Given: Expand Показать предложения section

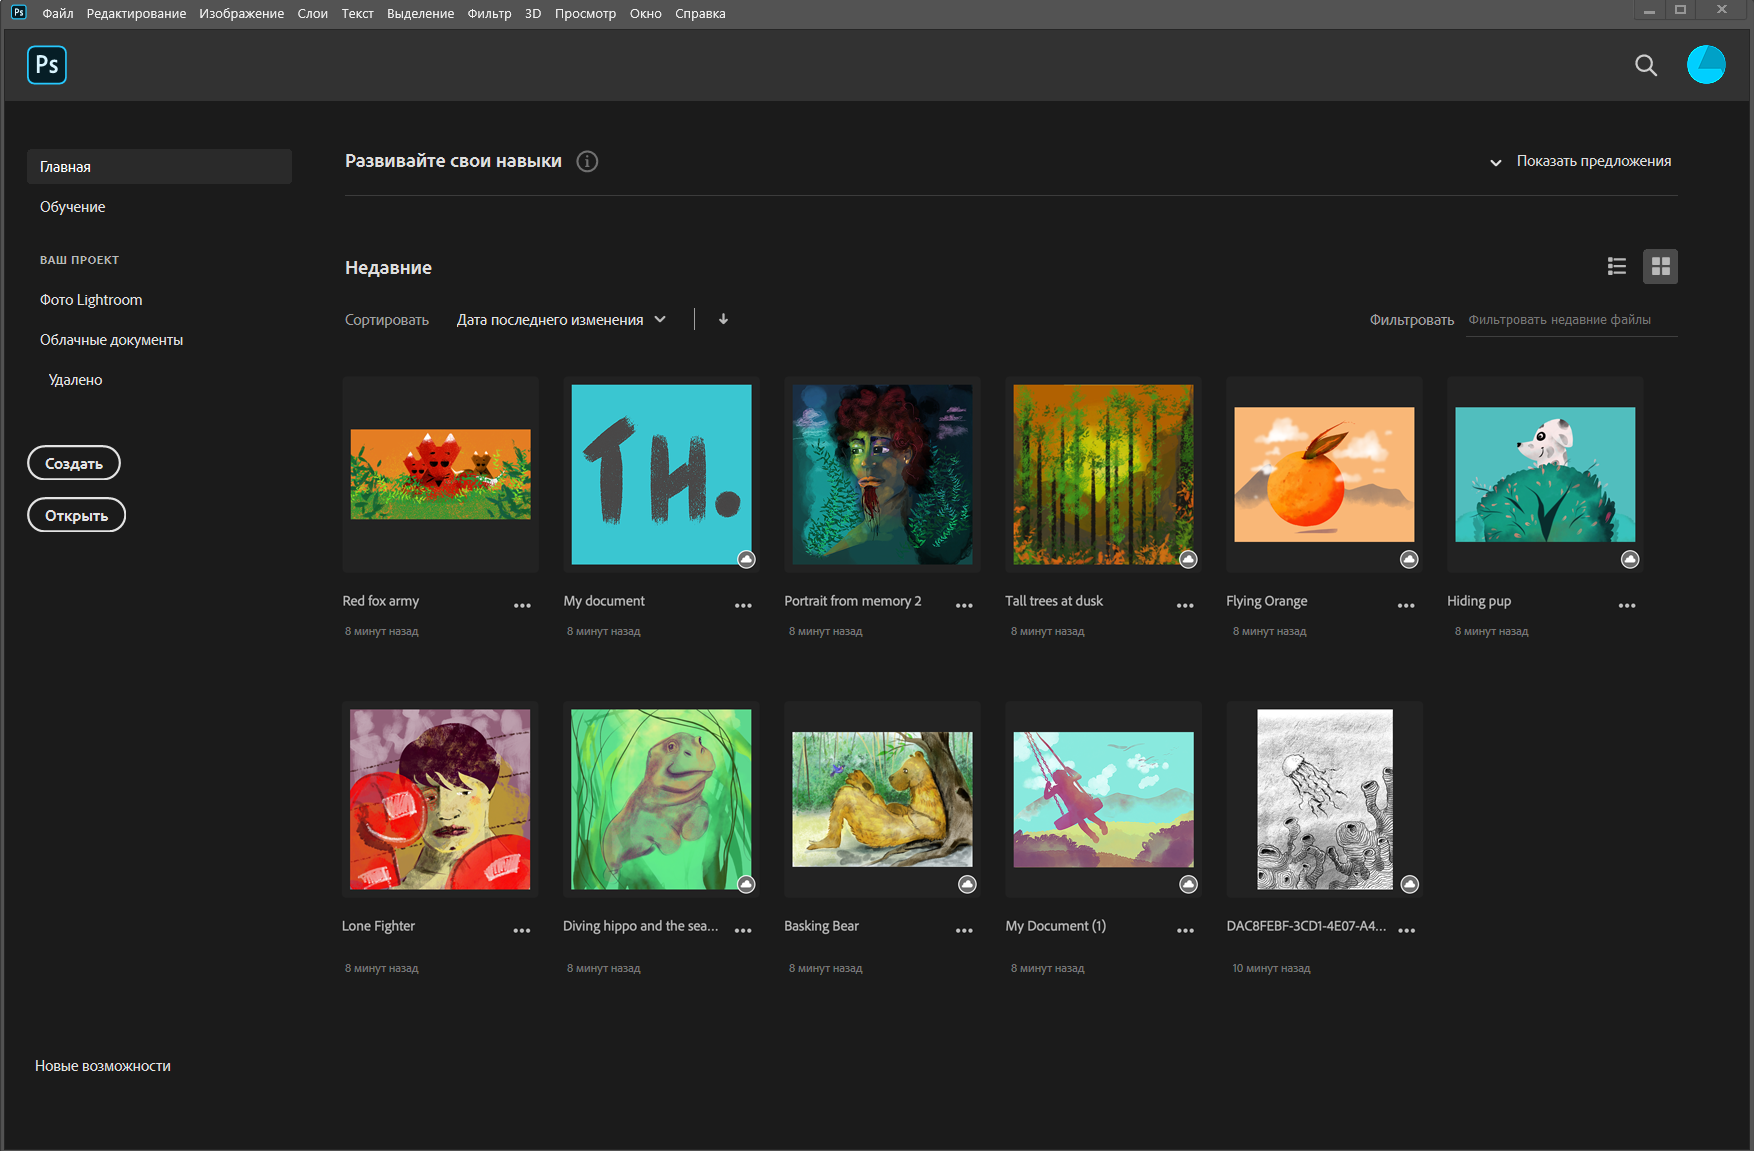Looking at the screenshot, I should click(x=1581, y=162).
